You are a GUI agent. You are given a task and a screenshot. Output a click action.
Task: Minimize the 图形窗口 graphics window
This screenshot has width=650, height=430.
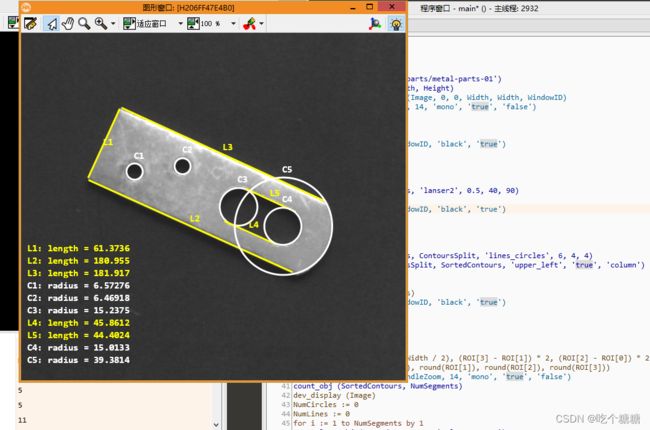click(353, 7)
